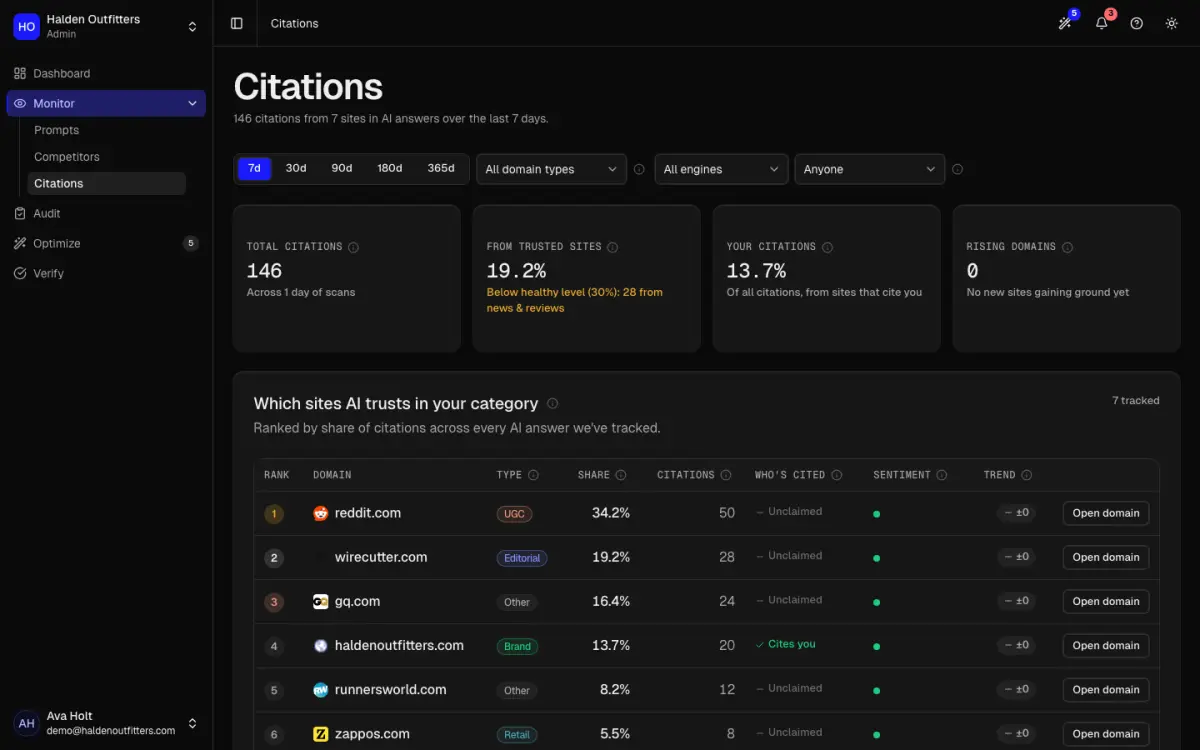Click the From Trusted Sites info icon
Viewport: 1200px width, 750px height.
[613, 247]
